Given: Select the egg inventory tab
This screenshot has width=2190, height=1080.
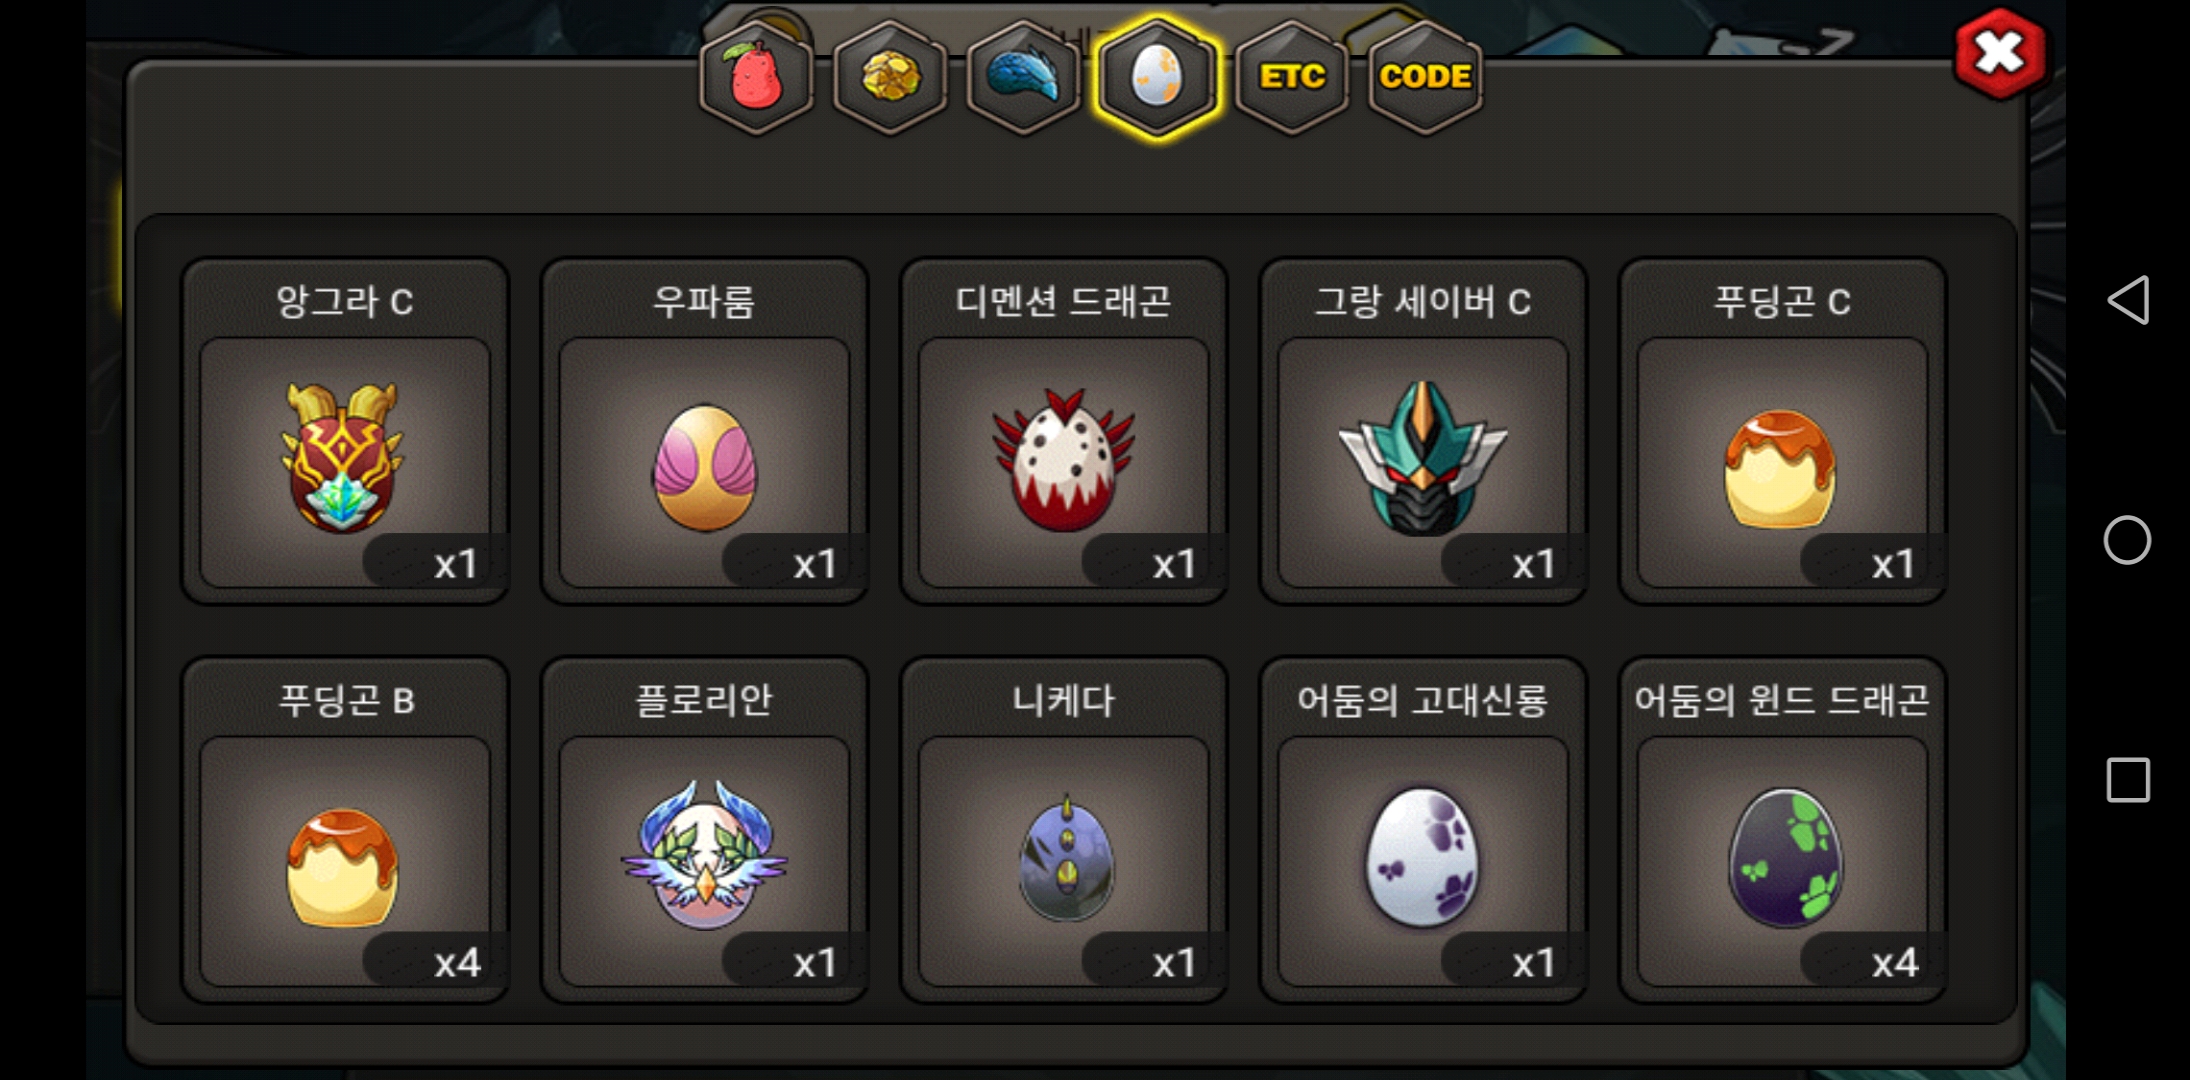Looking at the screenshot, I should (1157, 78).
